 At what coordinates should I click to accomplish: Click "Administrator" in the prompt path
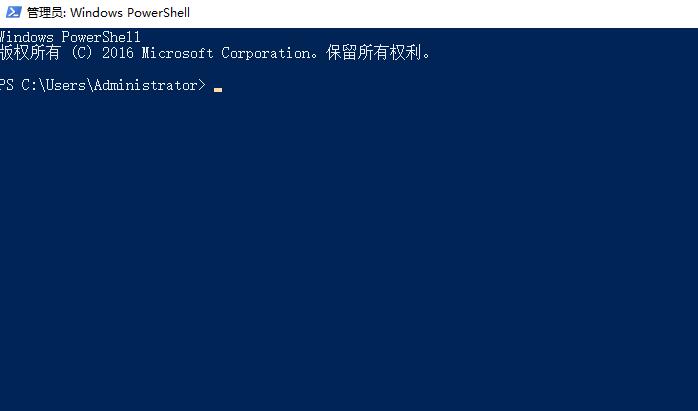click(146, 86)
